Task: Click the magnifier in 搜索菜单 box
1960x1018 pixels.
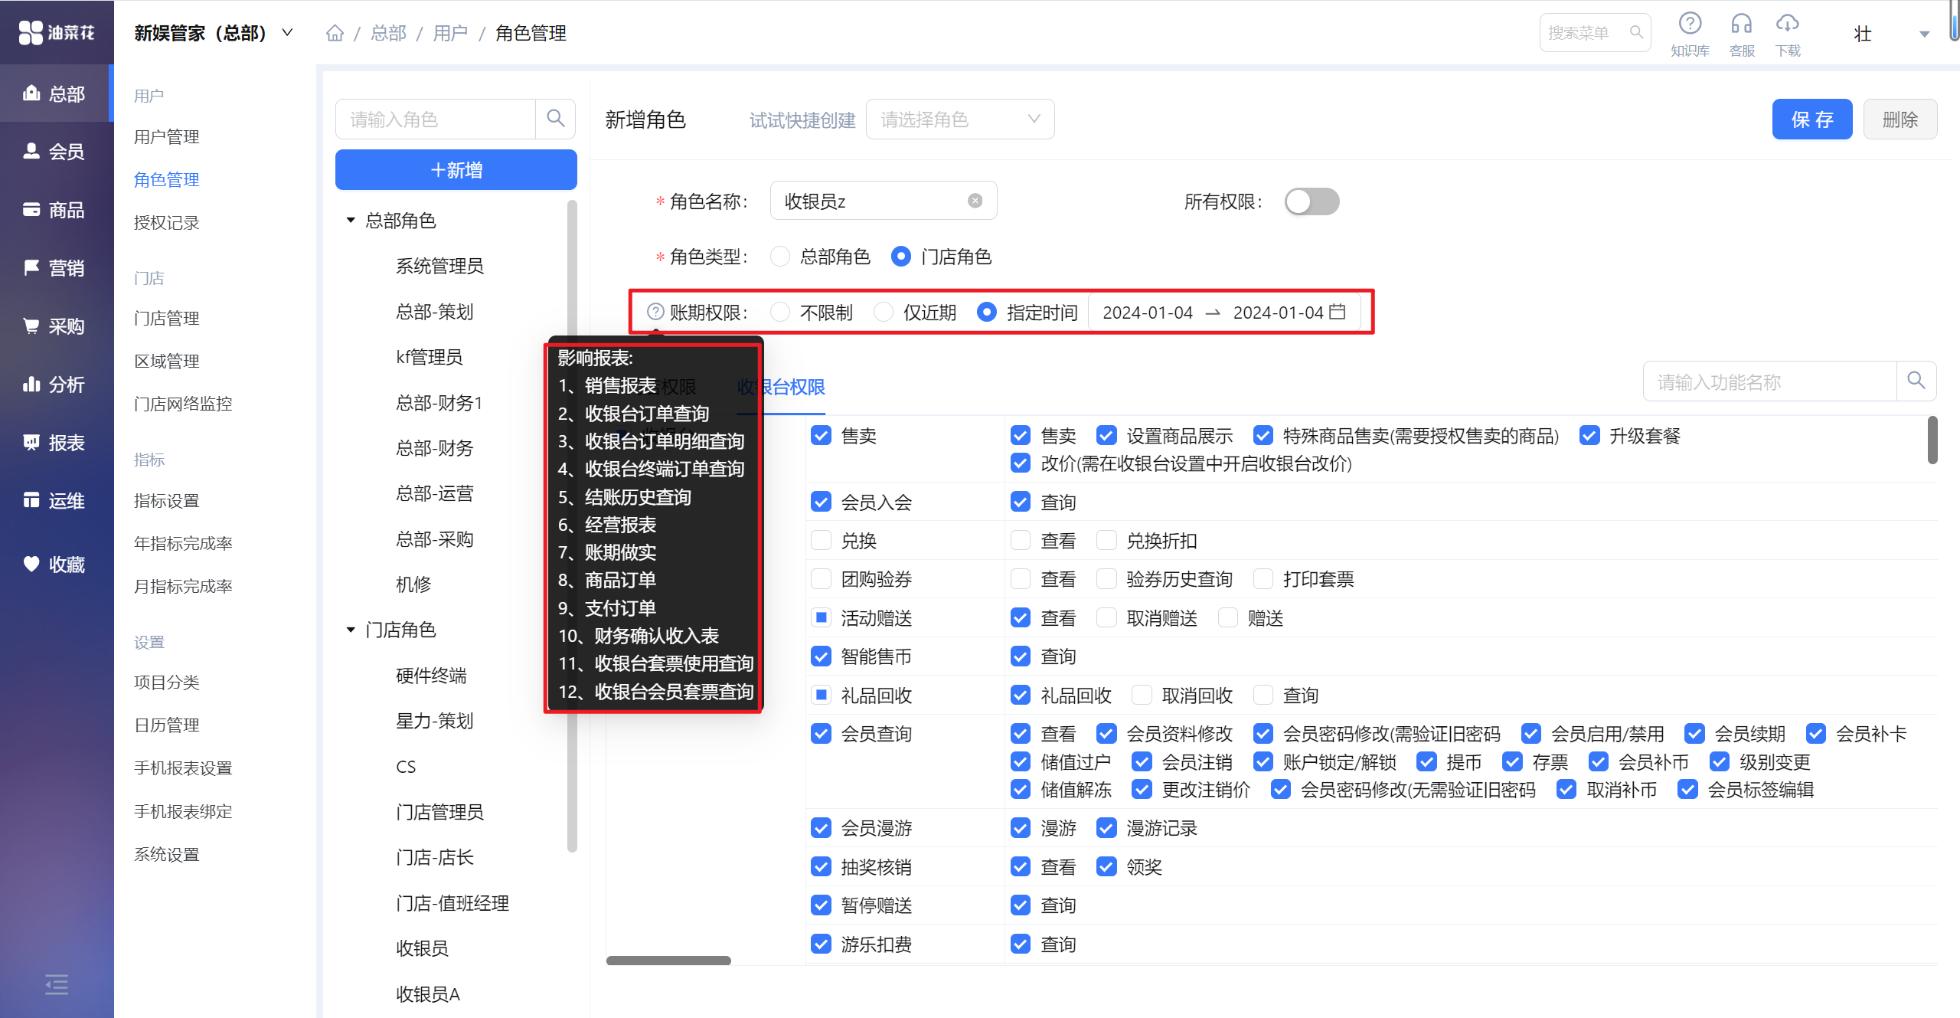Action: [x=1636, y=33]
